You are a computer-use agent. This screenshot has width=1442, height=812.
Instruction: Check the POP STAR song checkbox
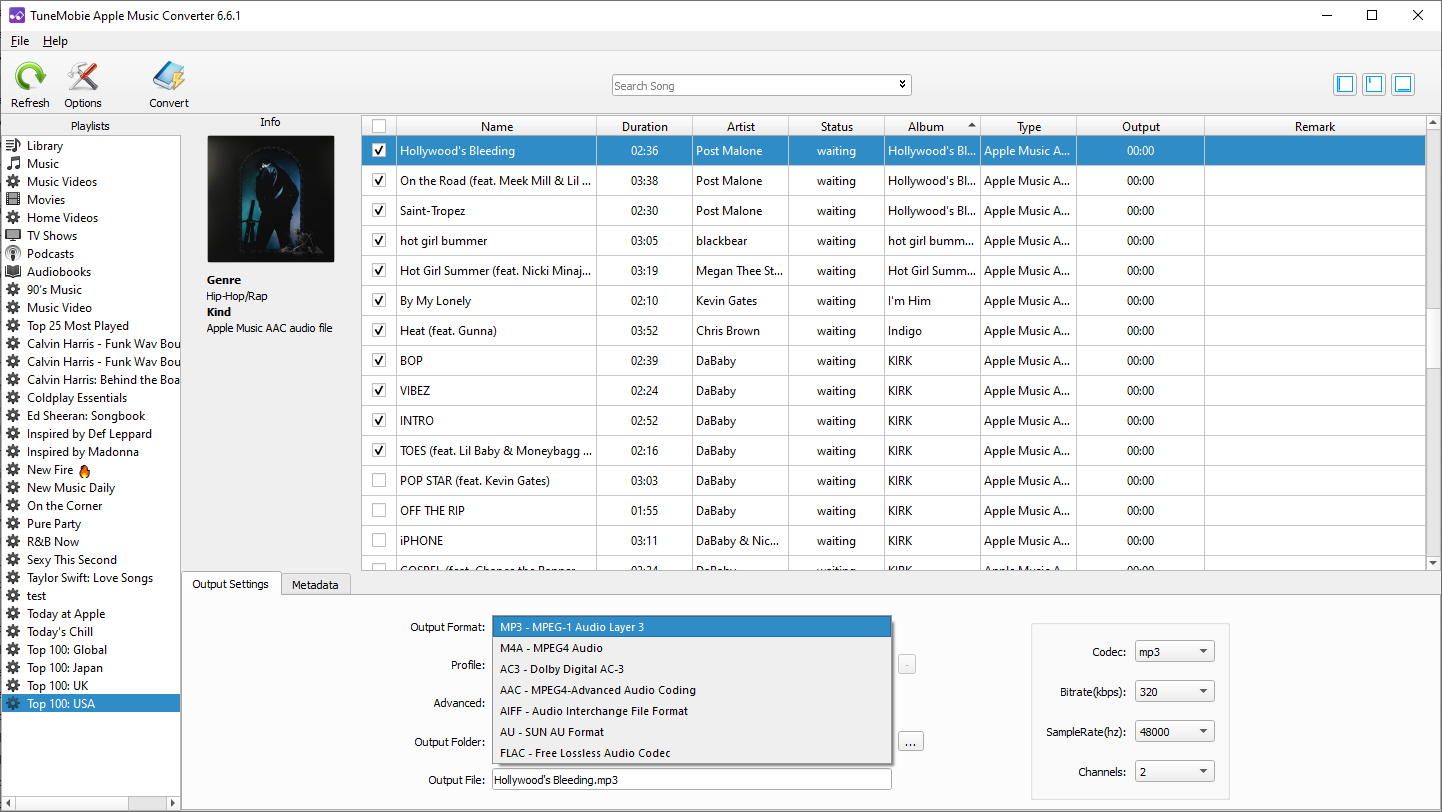click(378, 481)
